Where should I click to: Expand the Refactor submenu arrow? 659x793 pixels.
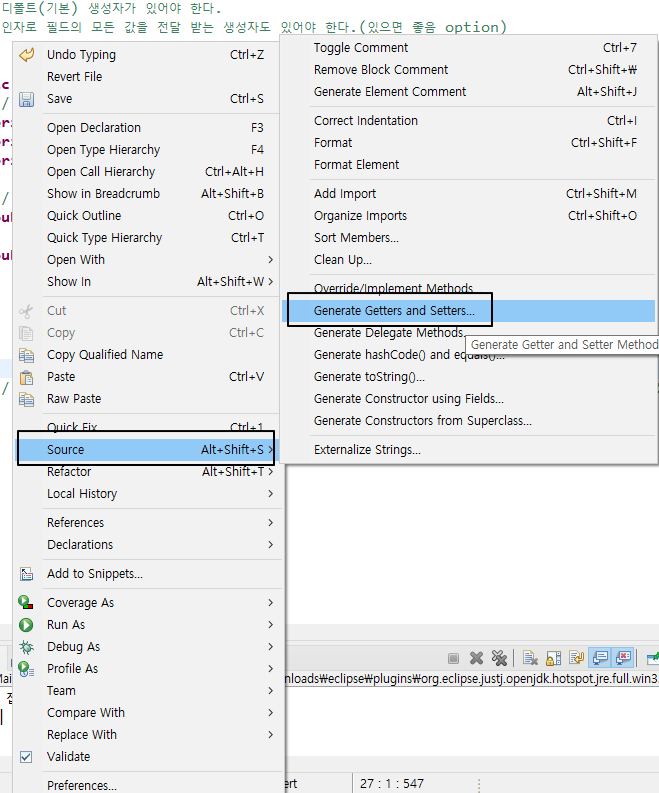(271, 471)
